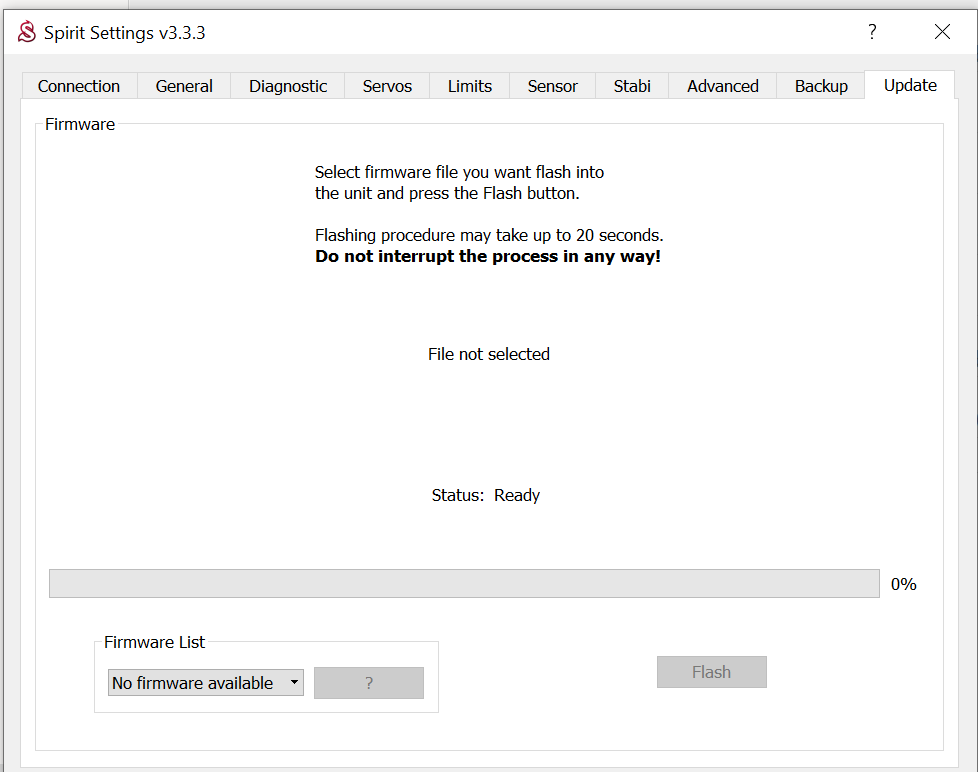
Task: Switch to the Connection tab
Action: click(x=79, y=86)
